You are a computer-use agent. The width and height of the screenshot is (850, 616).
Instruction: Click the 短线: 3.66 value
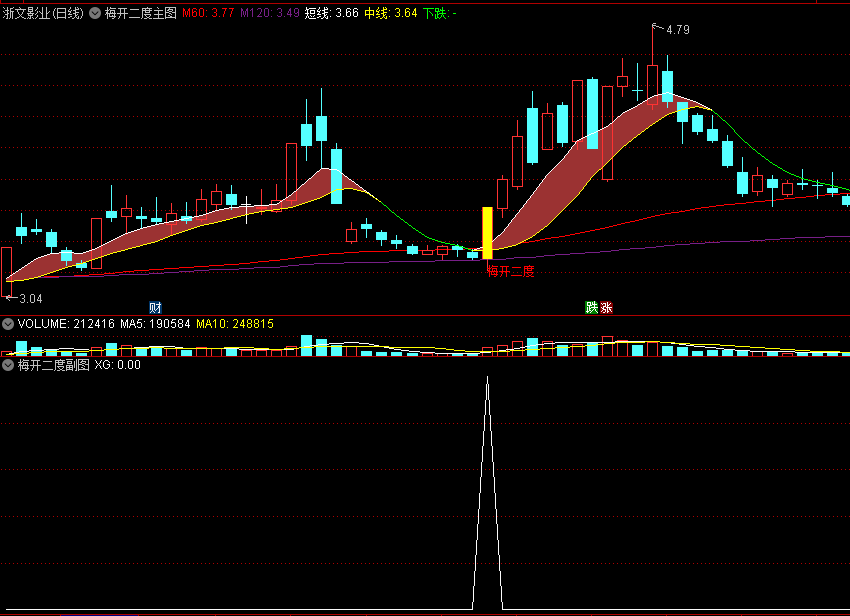pos(332,14)
